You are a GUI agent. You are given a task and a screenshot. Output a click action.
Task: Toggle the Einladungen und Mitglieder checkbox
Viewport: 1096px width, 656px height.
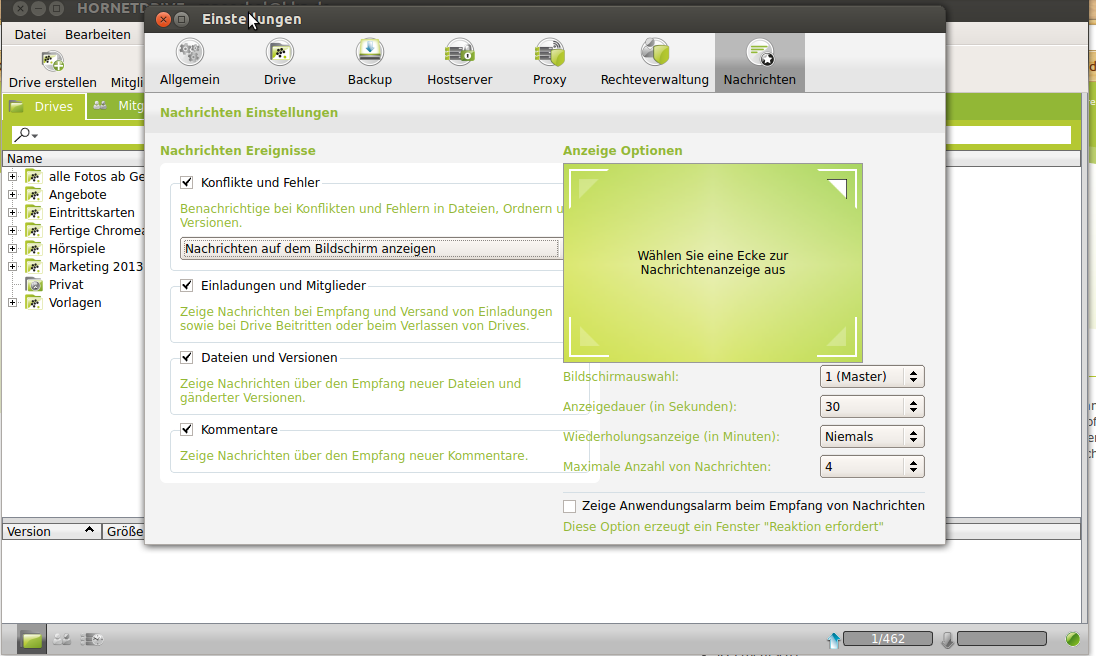point(187,285)
